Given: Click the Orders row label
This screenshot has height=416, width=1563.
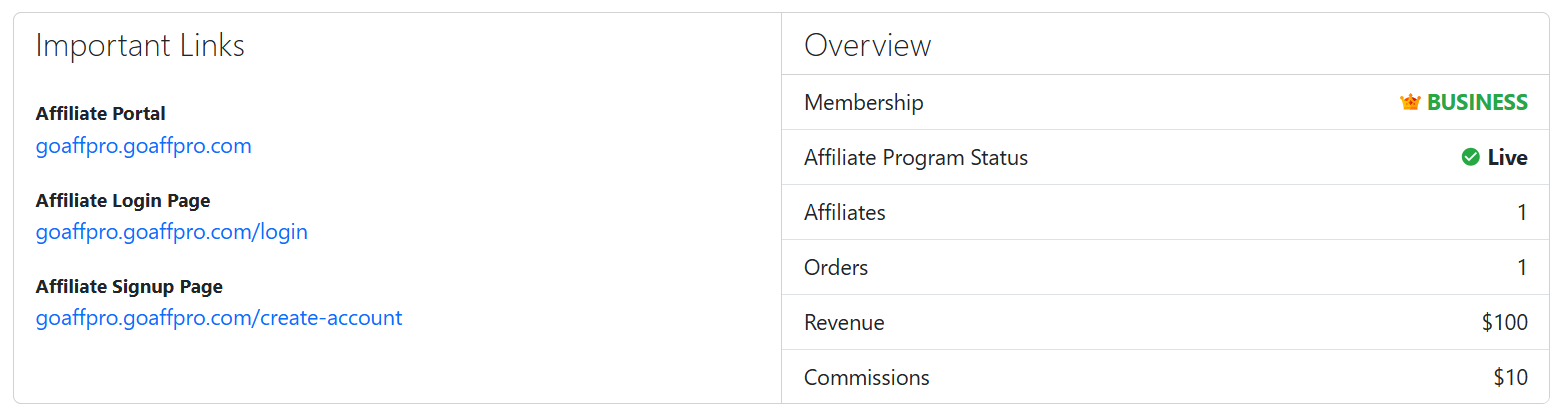Looking at the screenshot, I should (x=835, y=267).
